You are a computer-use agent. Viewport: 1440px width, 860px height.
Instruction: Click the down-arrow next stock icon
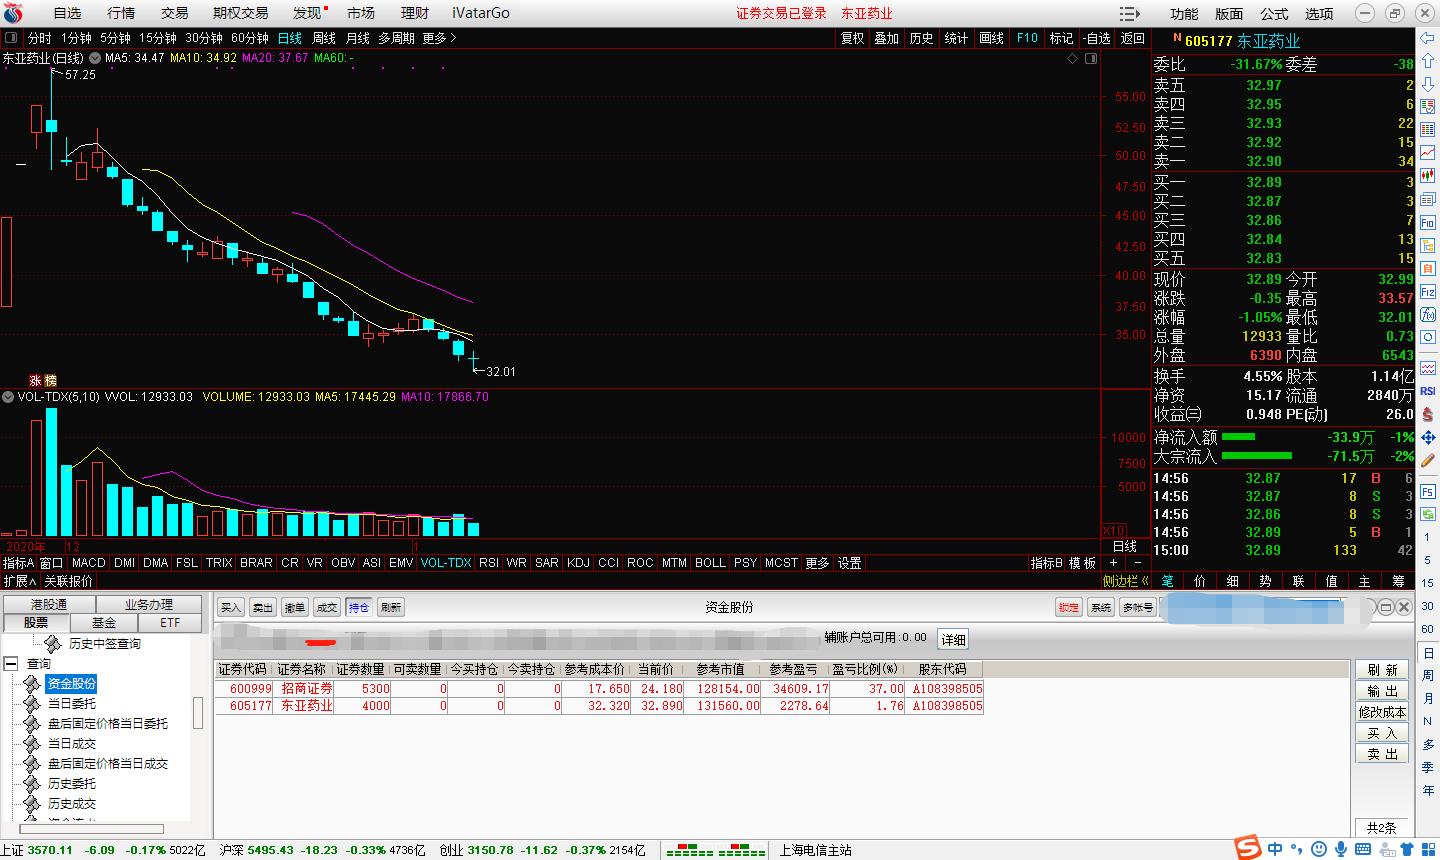click(x=1427, y=86)
